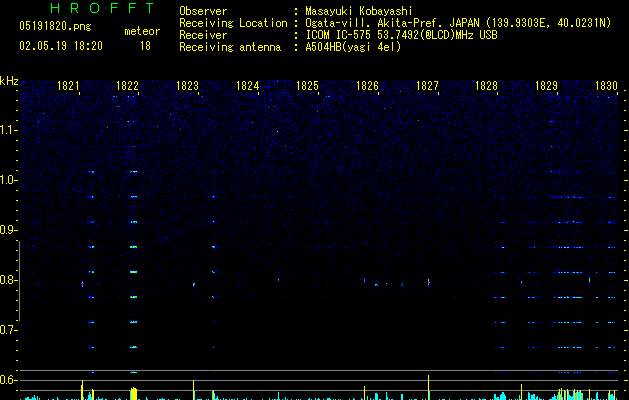Click the yellow intensity spike below 1827
629x400 pixels.
428,388
